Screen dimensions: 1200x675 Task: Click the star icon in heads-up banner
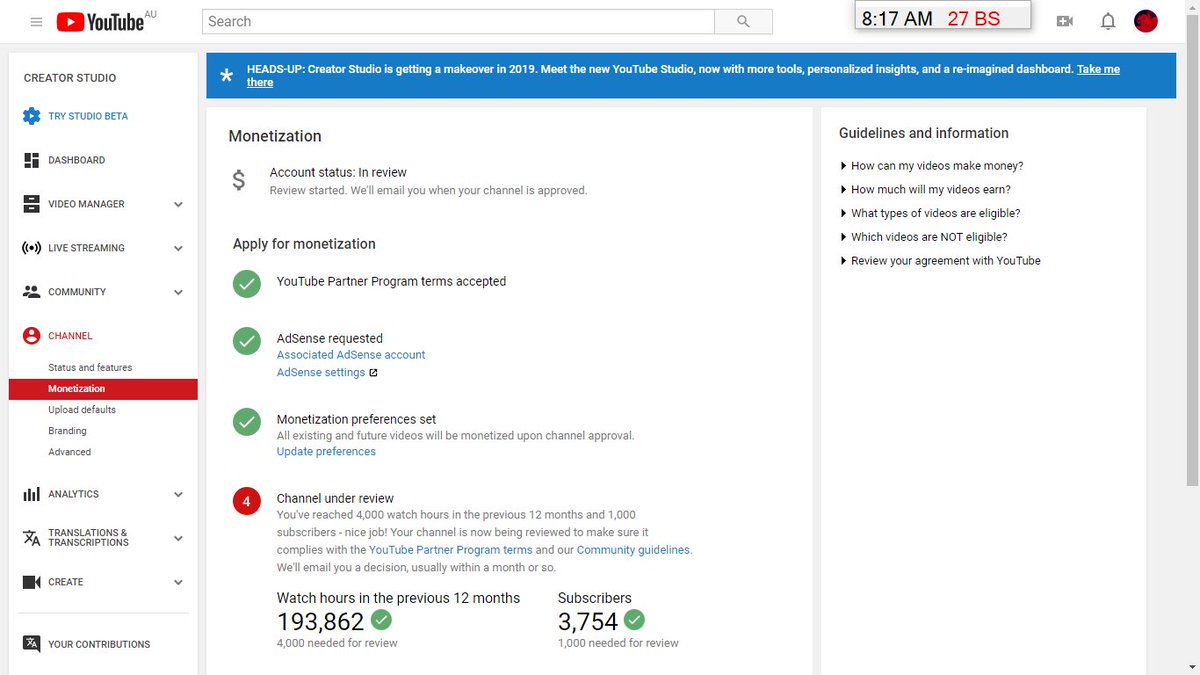226,76
